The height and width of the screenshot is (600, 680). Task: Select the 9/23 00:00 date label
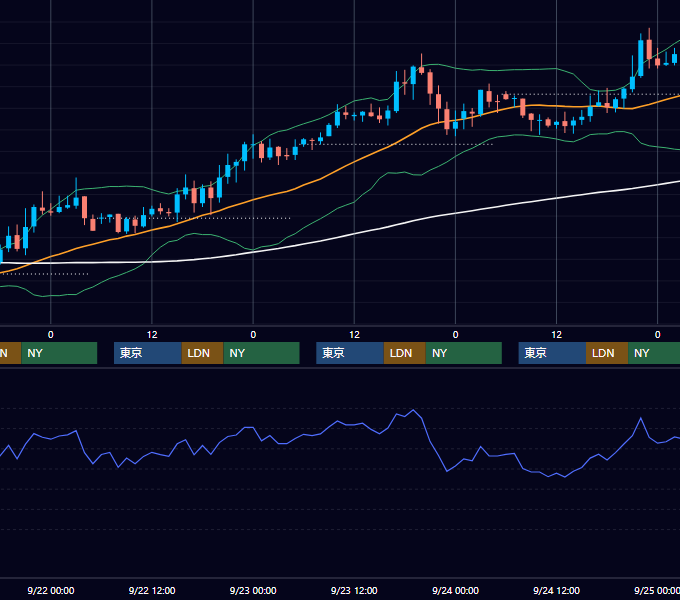(253, 590)
